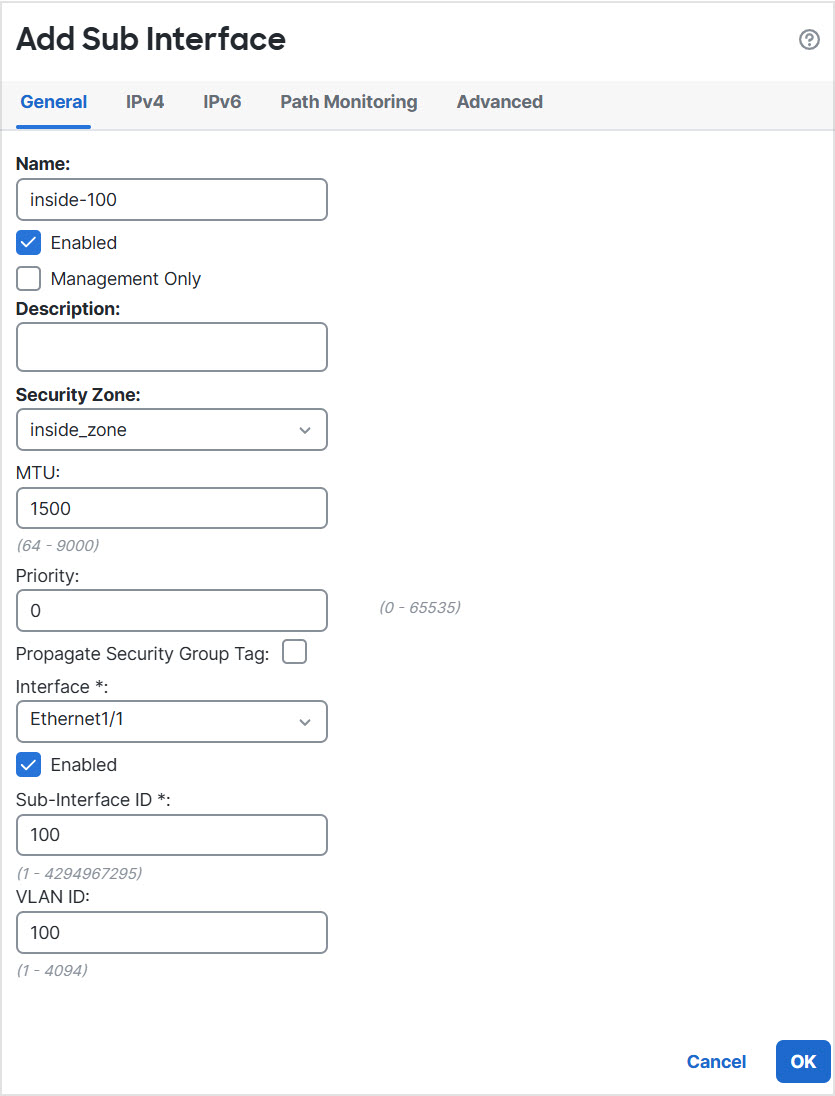Select the MTU value 1500 field

click(x=171, y=507)
